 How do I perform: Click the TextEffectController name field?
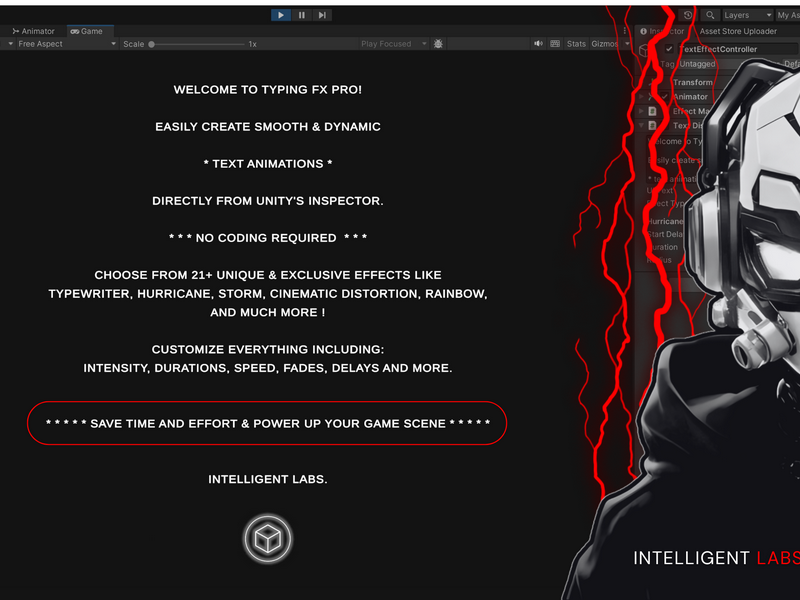pyautogui.click(x=737, y=49)
